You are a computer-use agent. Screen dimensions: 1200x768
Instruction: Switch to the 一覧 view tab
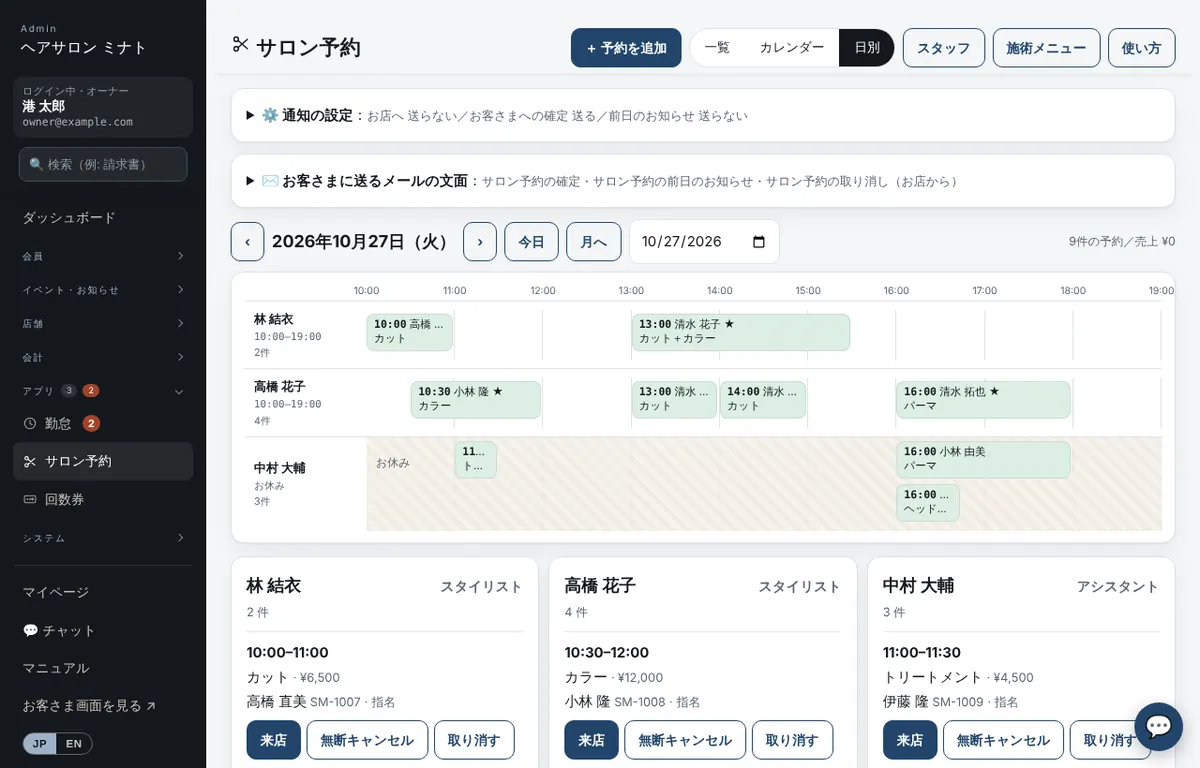click(x=717, y=47)
